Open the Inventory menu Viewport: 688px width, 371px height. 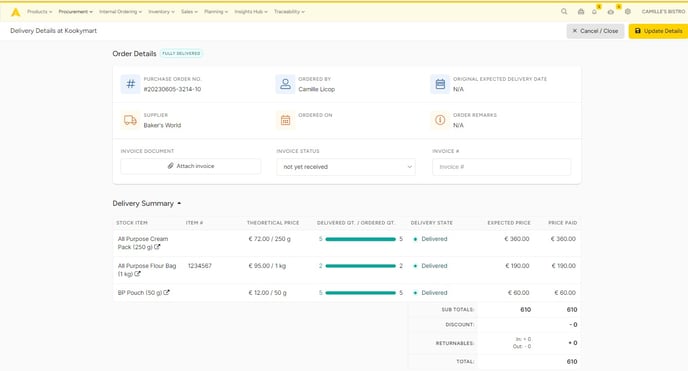(x=161, y=12)
